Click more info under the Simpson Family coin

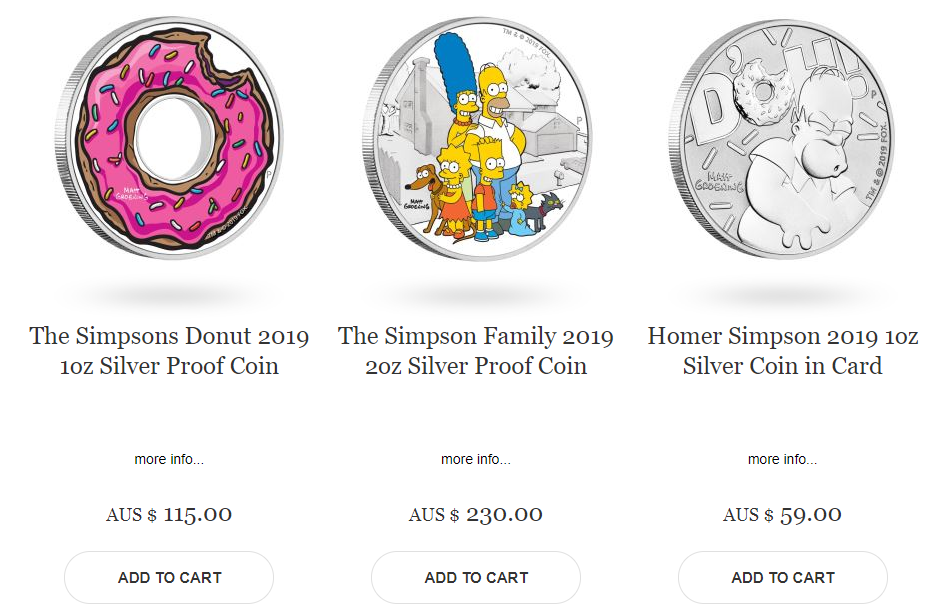(x=476, y=459)
